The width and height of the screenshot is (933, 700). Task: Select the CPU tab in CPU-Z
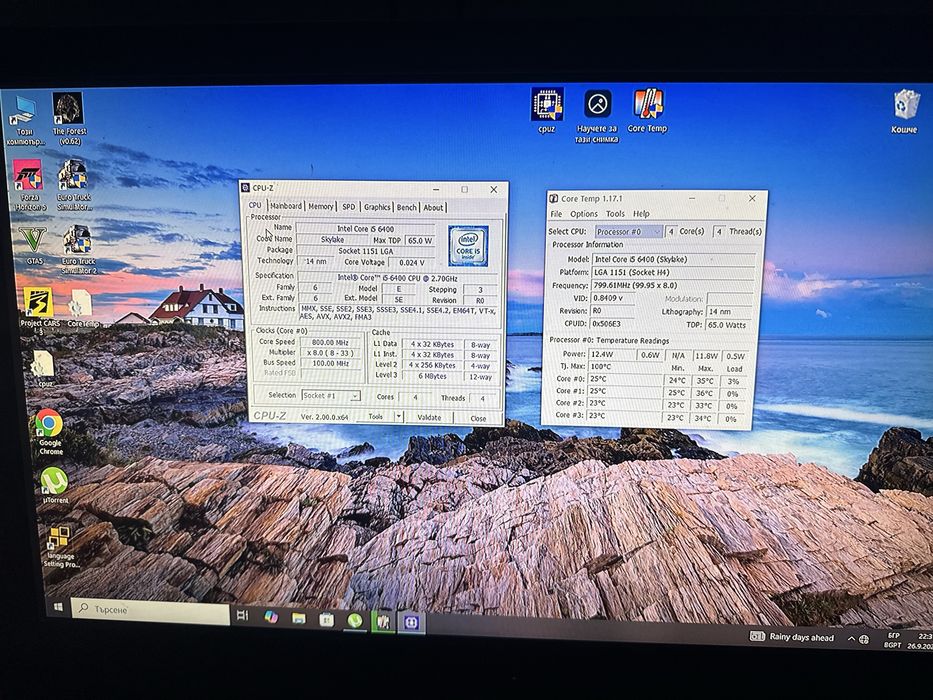pyautogui.click(x=255, y=205)
